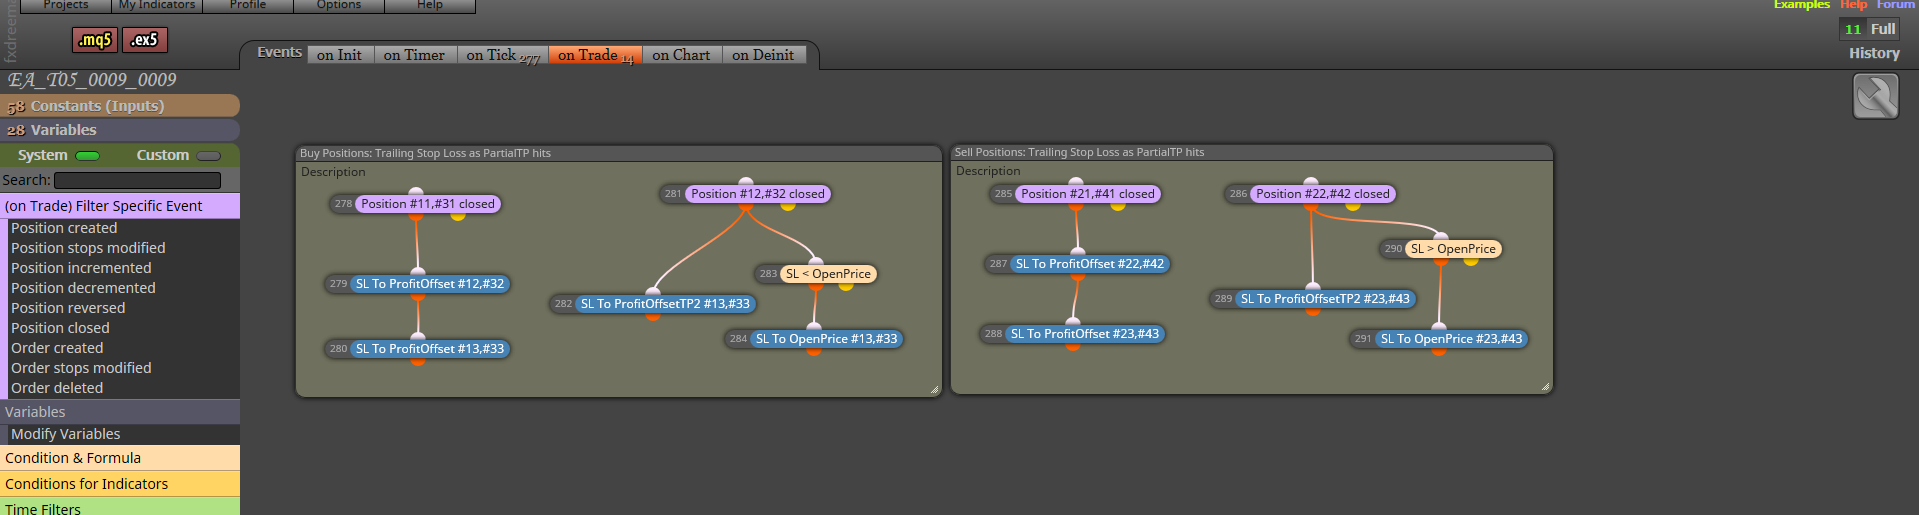Expand the Variables section with 28 items
Screen dimensions: 1919x515
click(120, 130)
